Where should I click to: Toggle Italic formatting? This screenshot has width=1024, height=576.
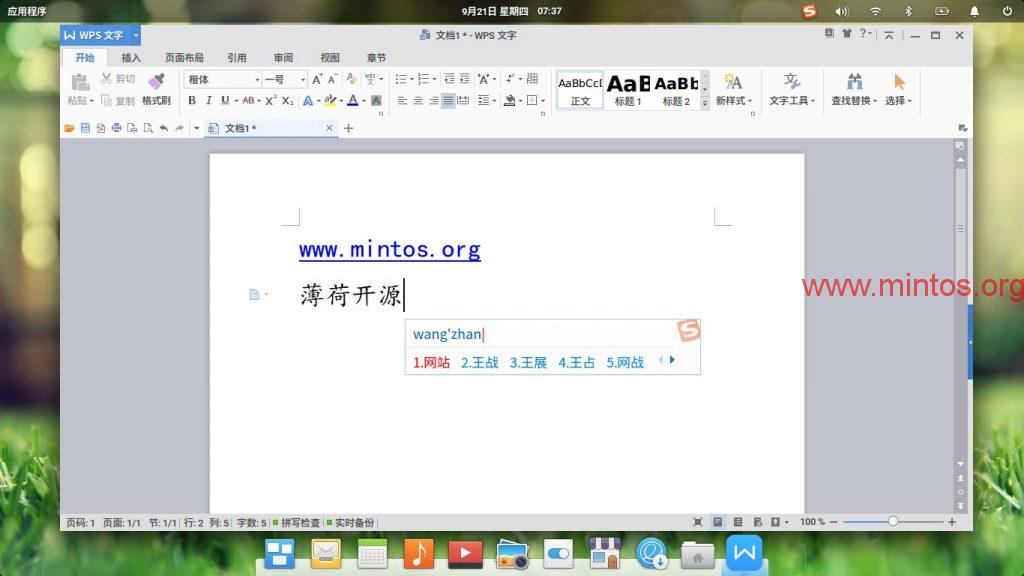pos(208,100)
